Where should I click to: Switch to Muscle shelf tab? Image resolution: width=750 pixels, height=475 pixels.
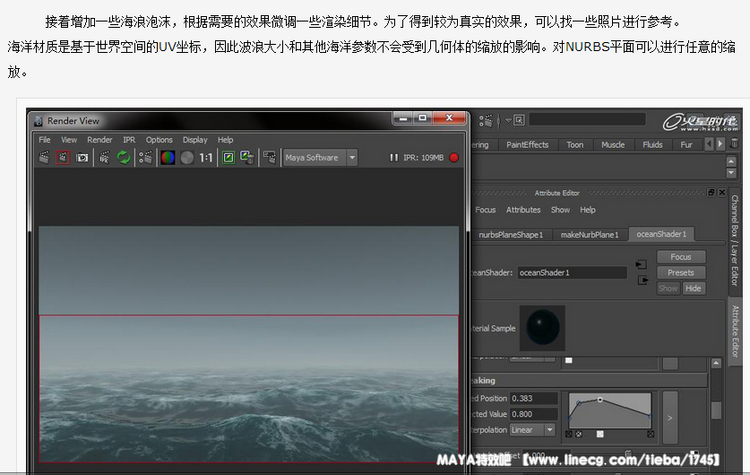pos(613,144)
